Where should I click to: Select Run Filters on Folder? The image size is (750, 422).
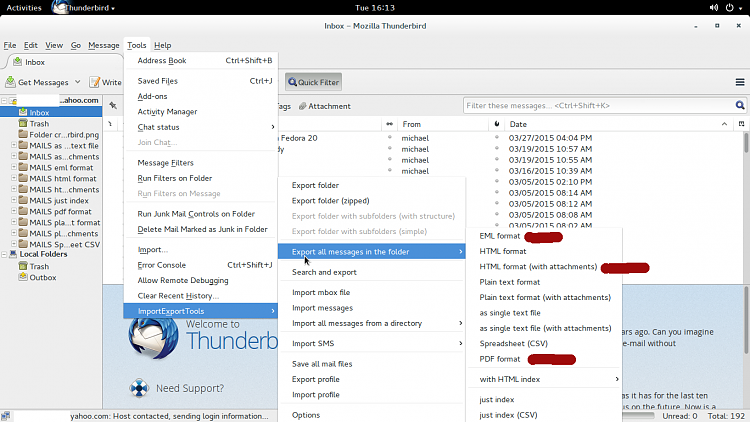200,178
